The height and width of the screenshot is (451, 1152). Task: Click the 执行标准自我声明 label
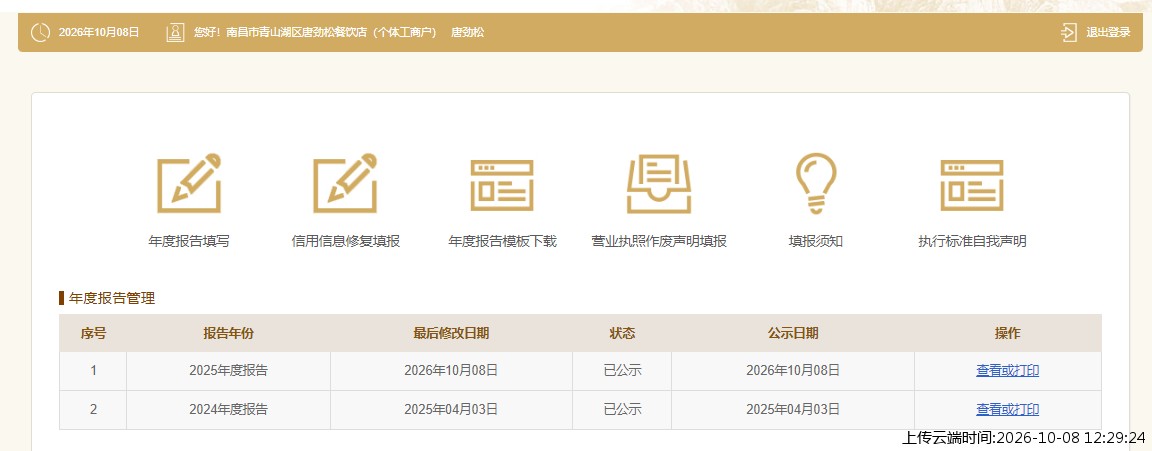pos(972,241)
